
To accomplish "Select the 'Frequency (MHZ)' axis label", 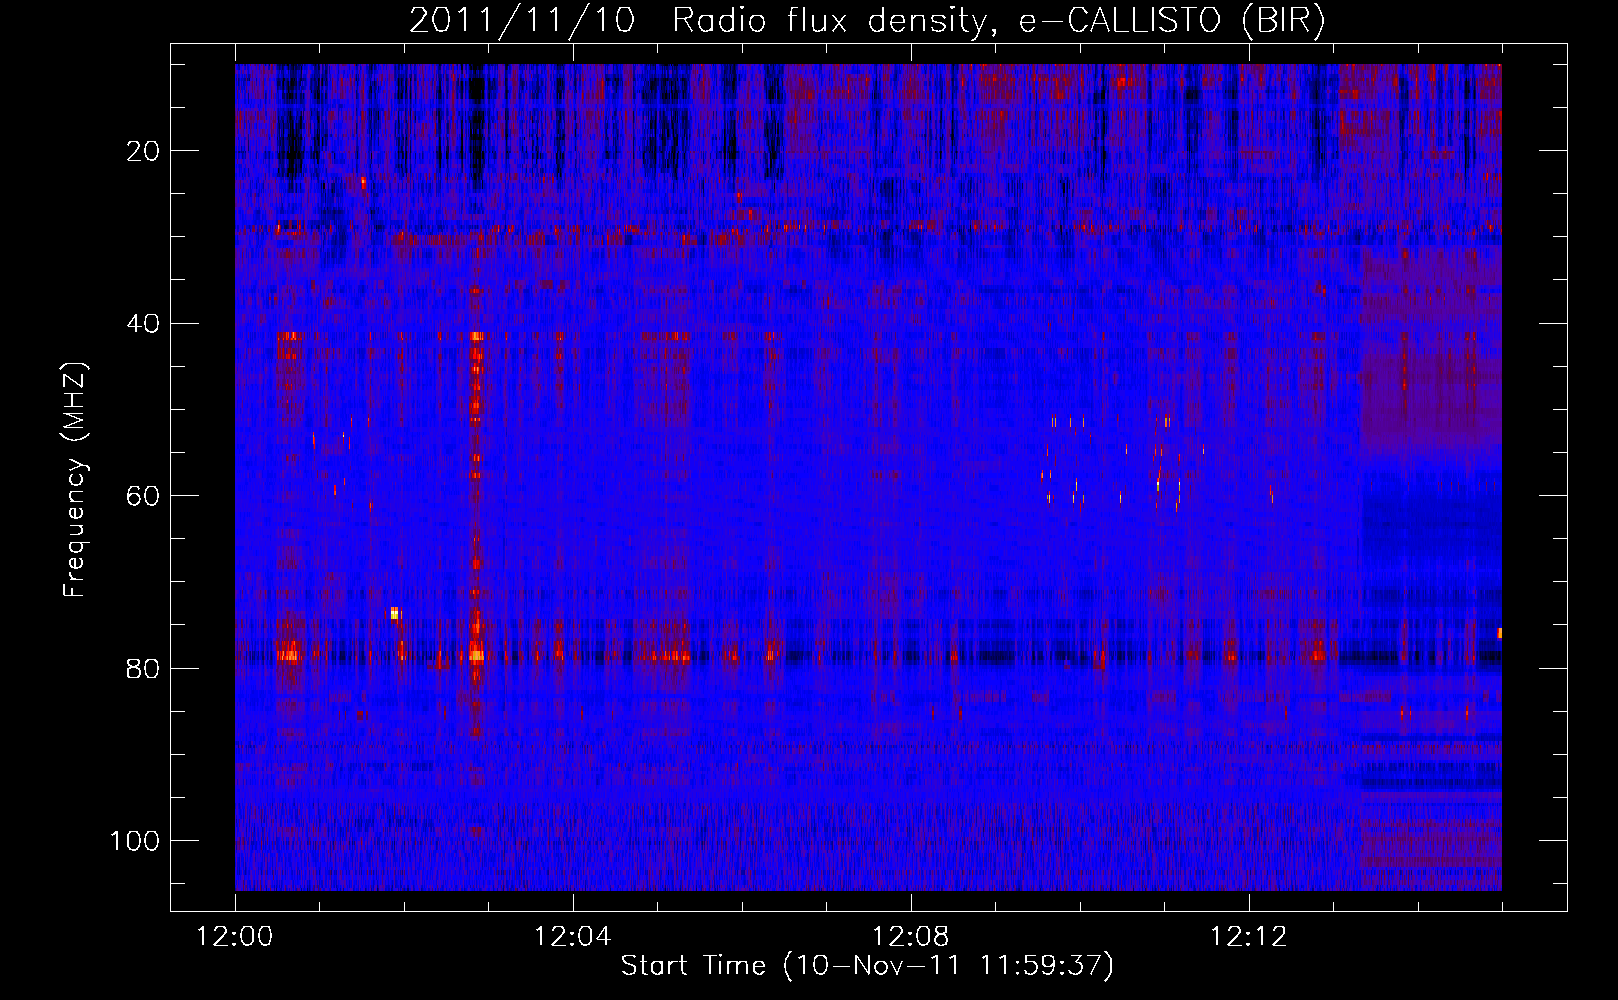I will pos(75,479).
